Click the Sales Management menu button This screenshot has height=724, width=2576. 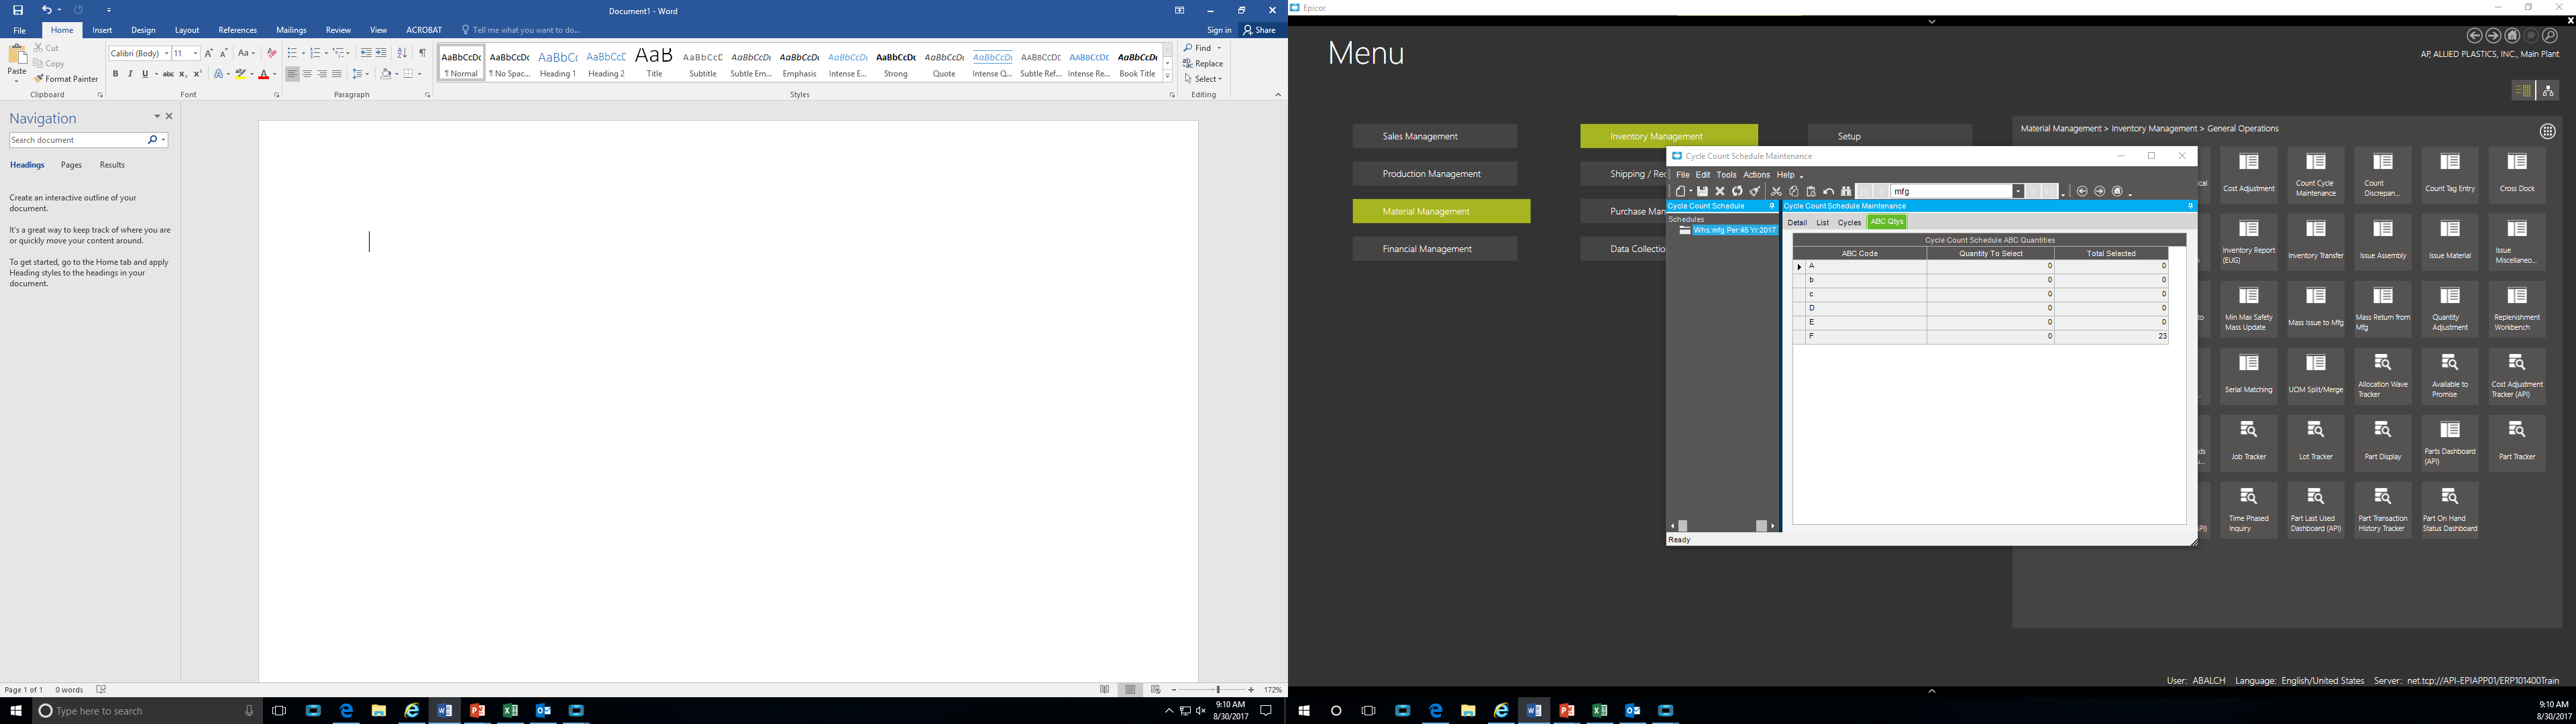click(x=1435, y=136)
